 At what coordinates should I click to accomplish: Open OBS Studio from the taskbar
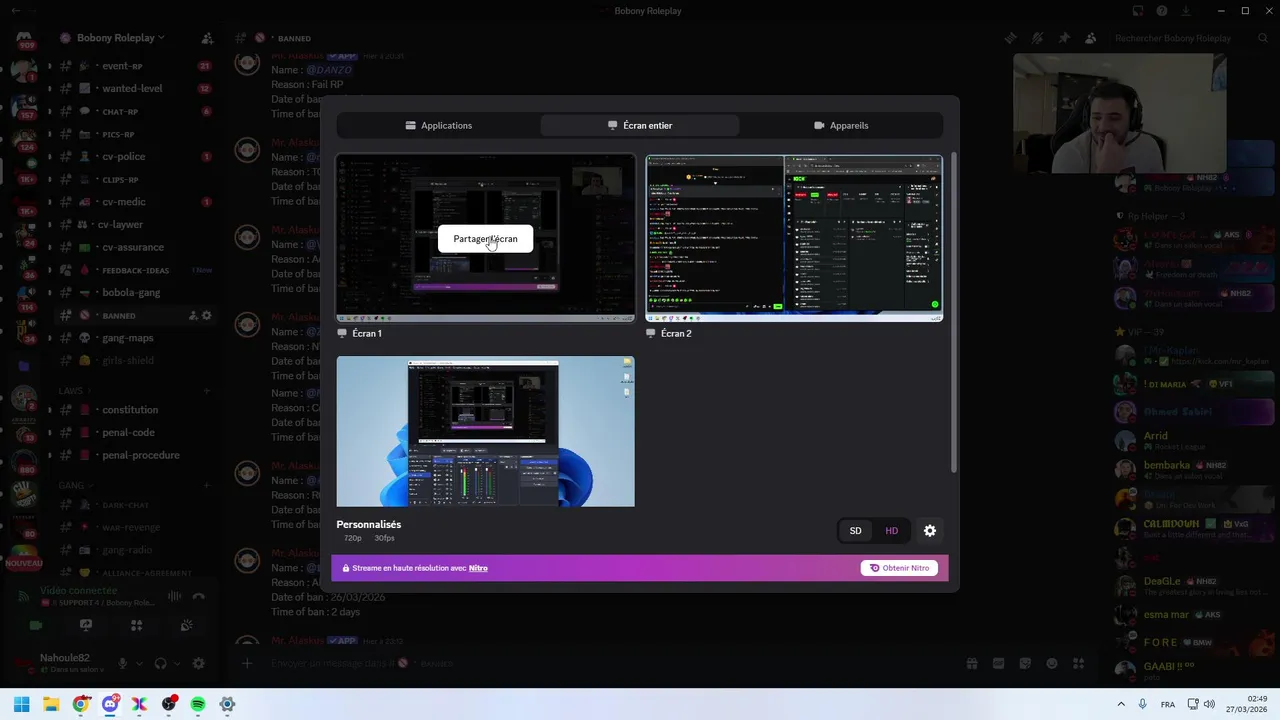(169, 704)
